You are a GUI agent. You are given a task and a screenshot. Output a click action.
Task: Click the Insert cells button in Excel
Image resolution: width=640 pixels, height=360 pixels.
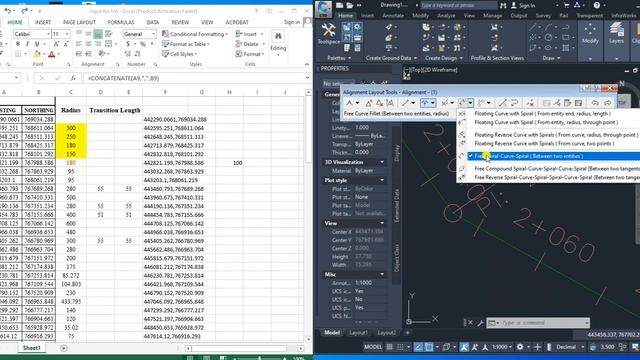point(249,34)
